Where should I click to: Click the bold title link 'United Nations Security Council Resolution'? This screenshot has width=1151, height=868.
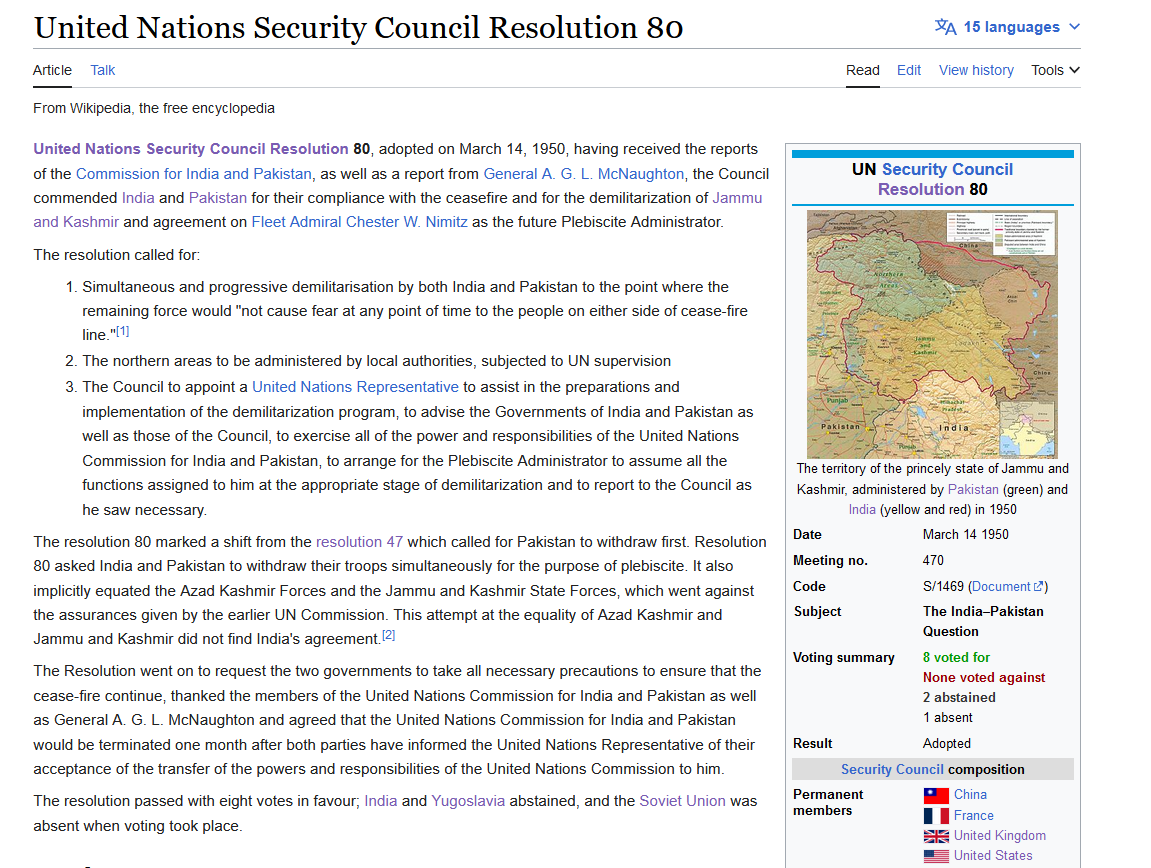pyautogui.click(x=191, y=149)
